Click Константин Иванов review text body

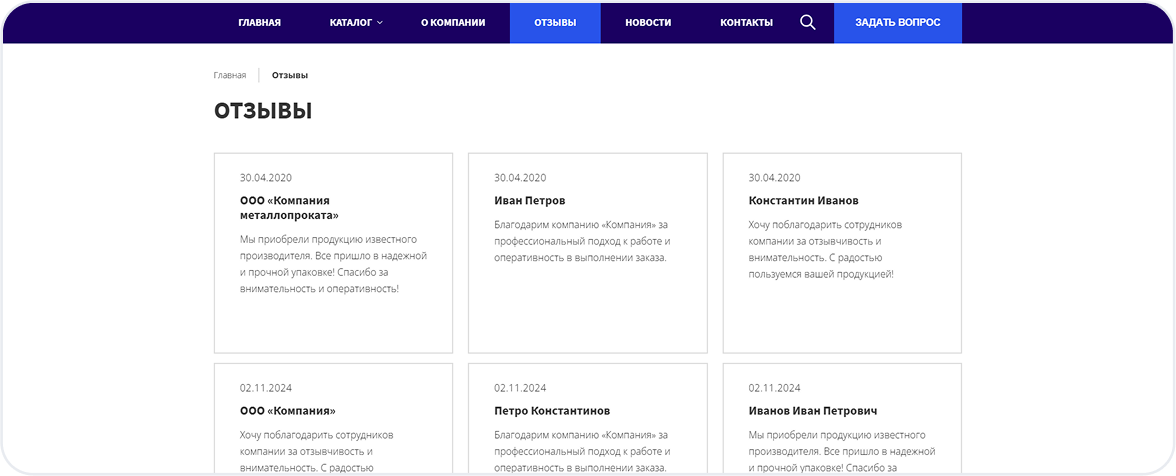pos(824,249)
